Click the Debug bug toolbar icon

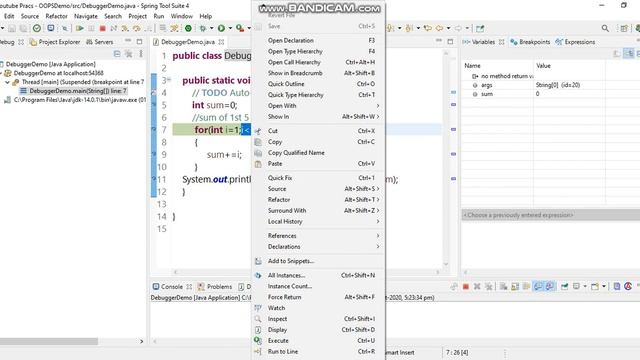[x=202, y=28]
